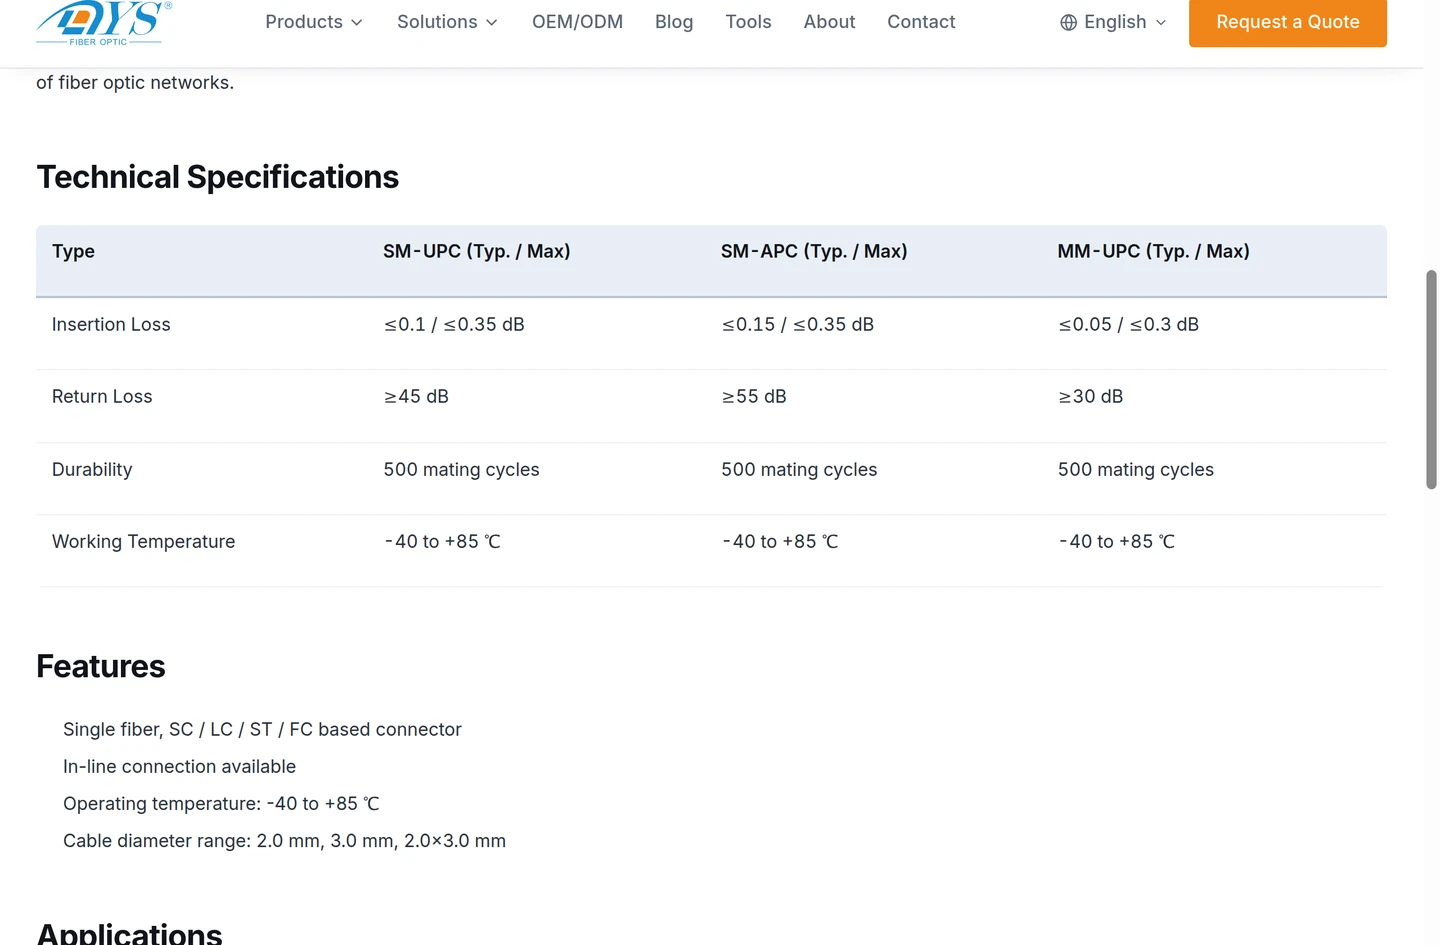The height and width of the screenshot is (945, 1440).
Task: Open the Solutions menu
Action: pyautogui.click(x=447, y=22)
